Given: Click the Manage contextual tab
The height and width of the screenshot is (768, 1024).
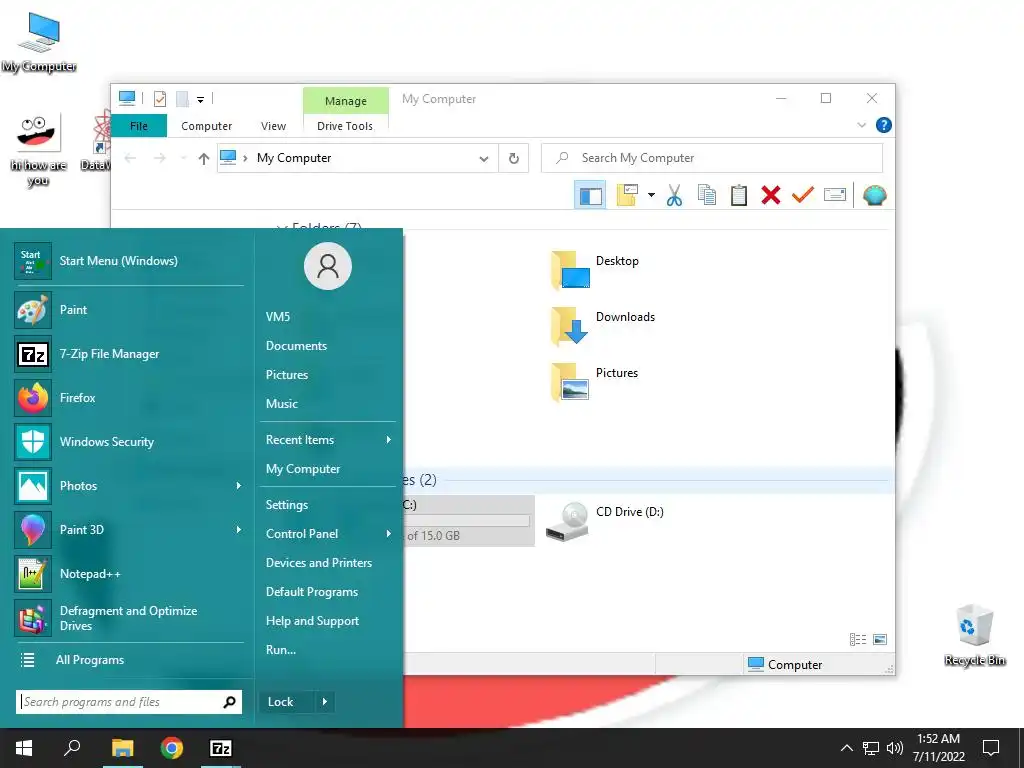Looking at the screenshot, I should pyautogui.click(x=345, y=101).
